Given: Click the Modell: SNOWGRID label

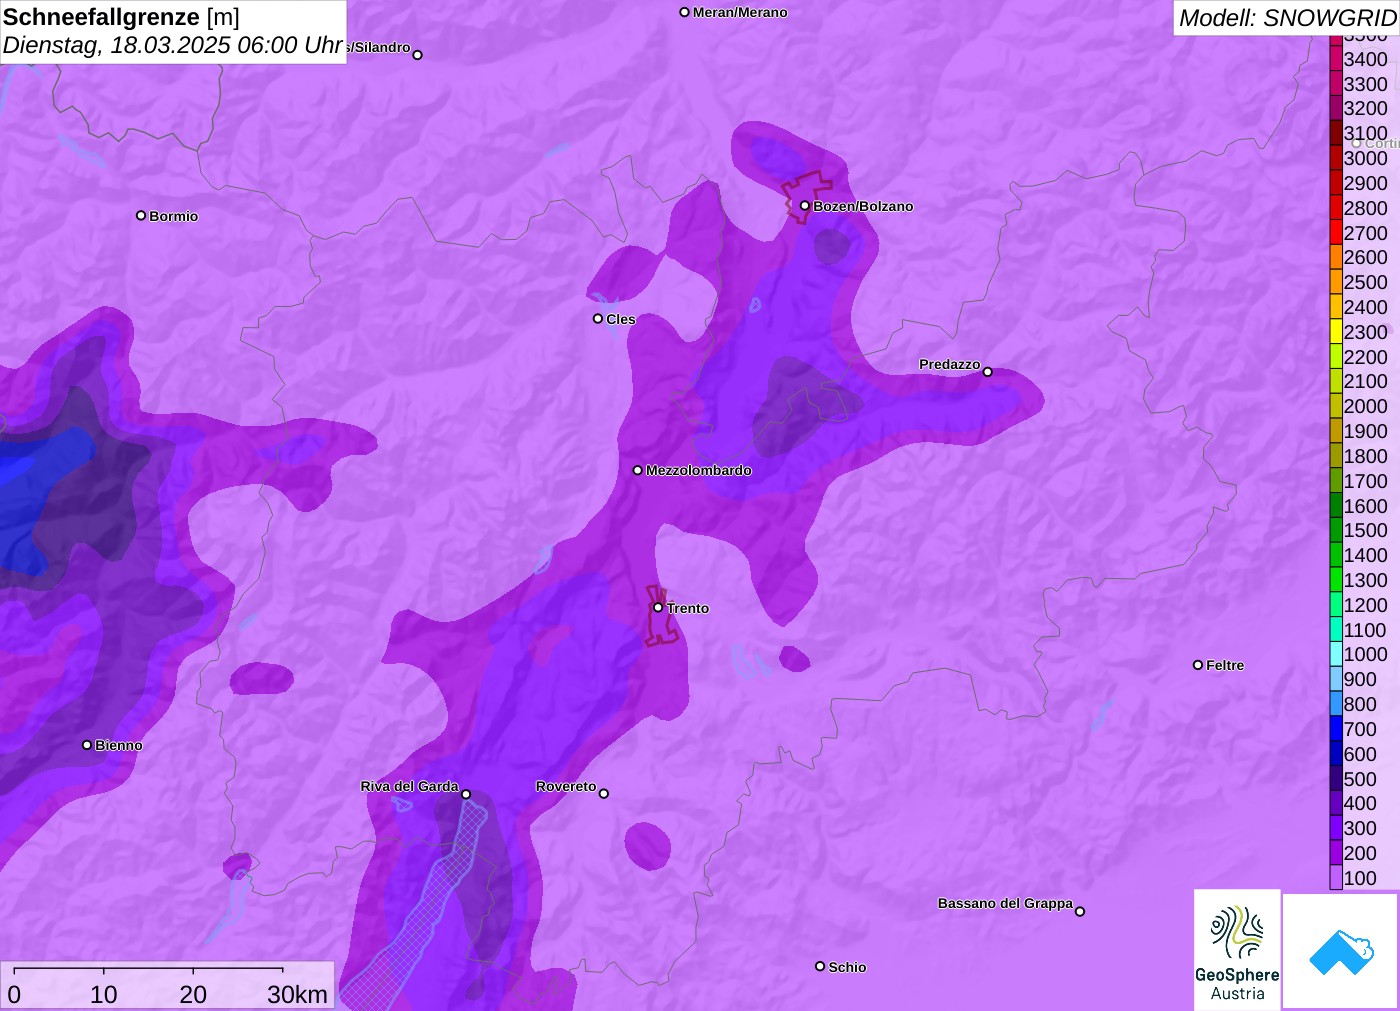Looking at the screenshot, I should tap(1286, 18).
